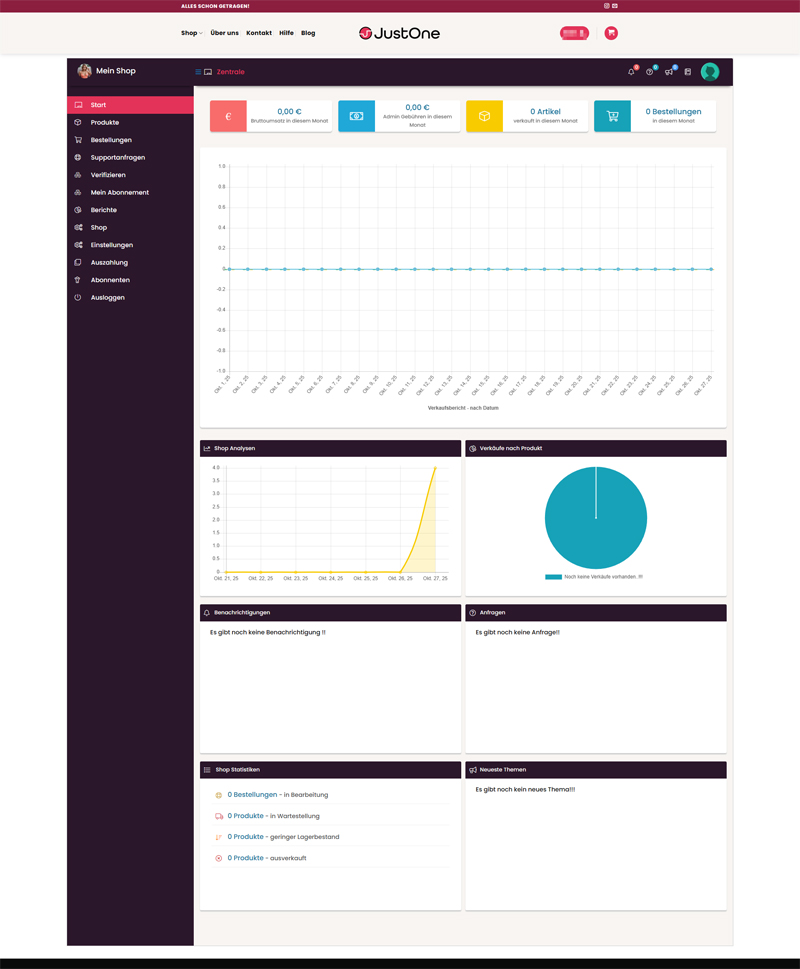Image resolution: width=800 pixels, height=969 pixels.
Task: Open notifications via the bell icon
Action: (631, 72)
